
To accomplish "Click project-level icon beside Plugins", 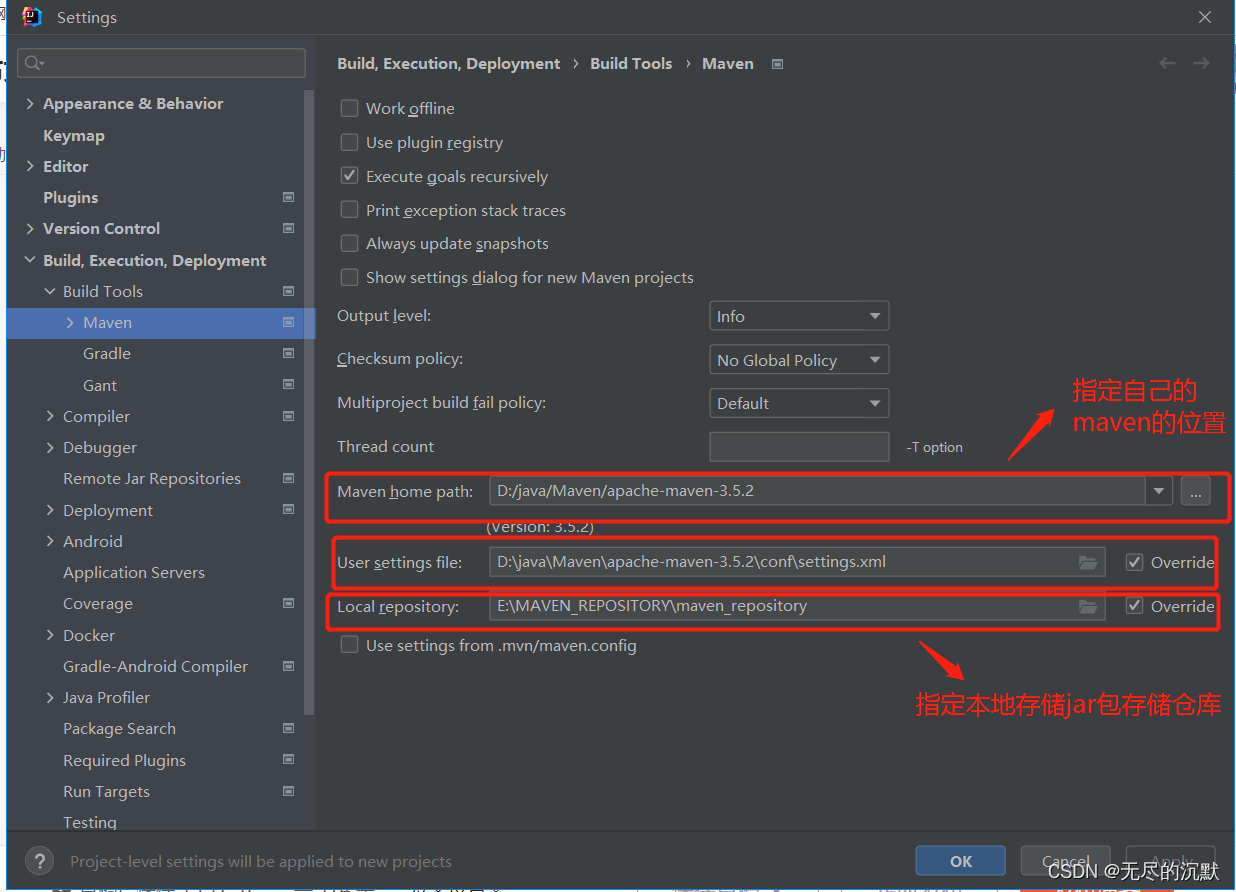I will pos(288,197).
